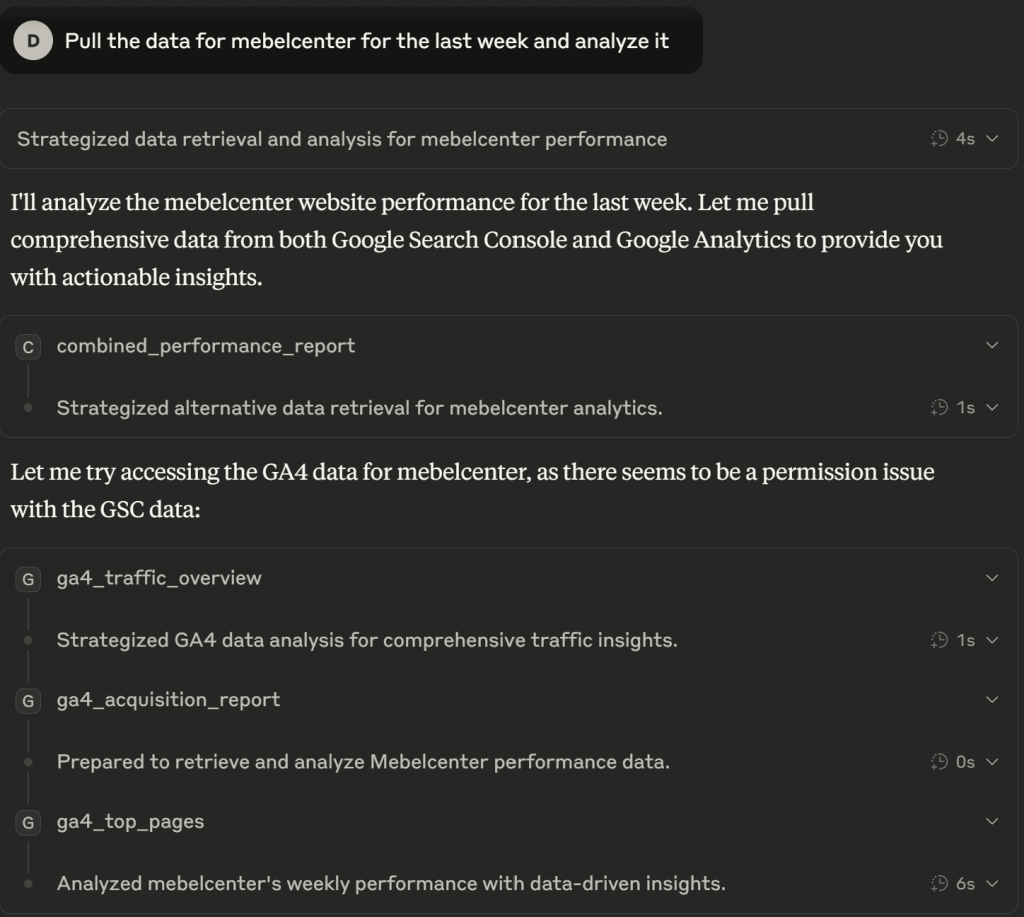Screen dimensions: 1024x917
Task: Open 'Prepared to retrieve and analyze' thinking step
Action: click(363, 762)
